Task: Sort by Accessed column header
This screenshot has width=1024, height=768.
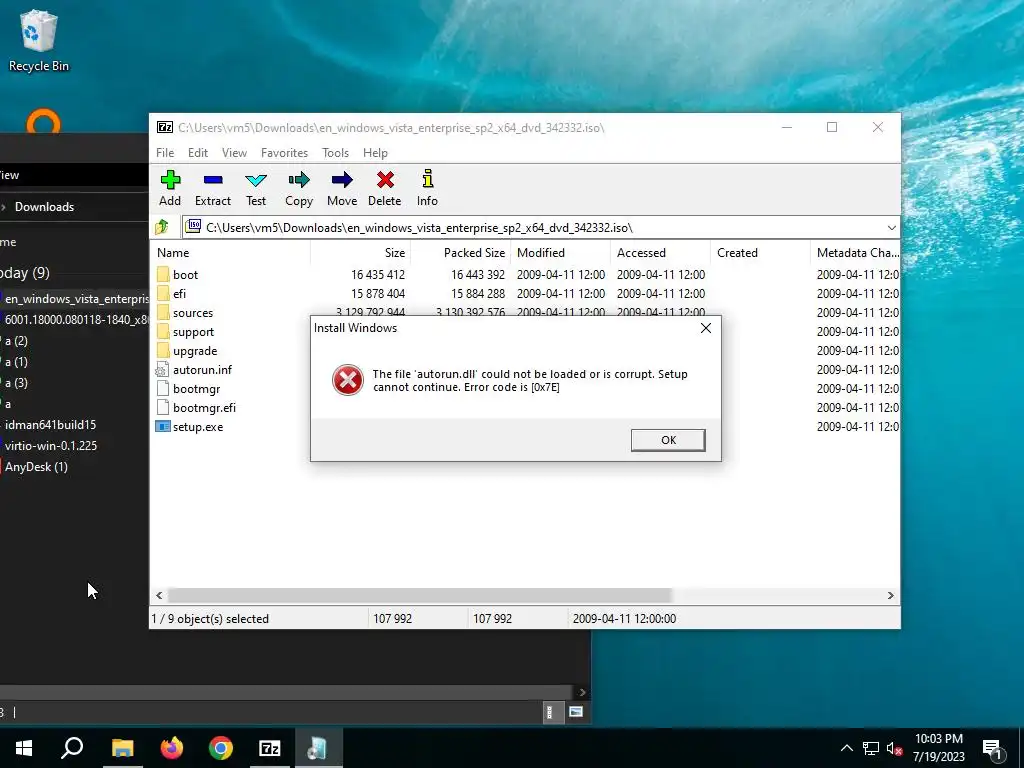Action: click(660, 253)
